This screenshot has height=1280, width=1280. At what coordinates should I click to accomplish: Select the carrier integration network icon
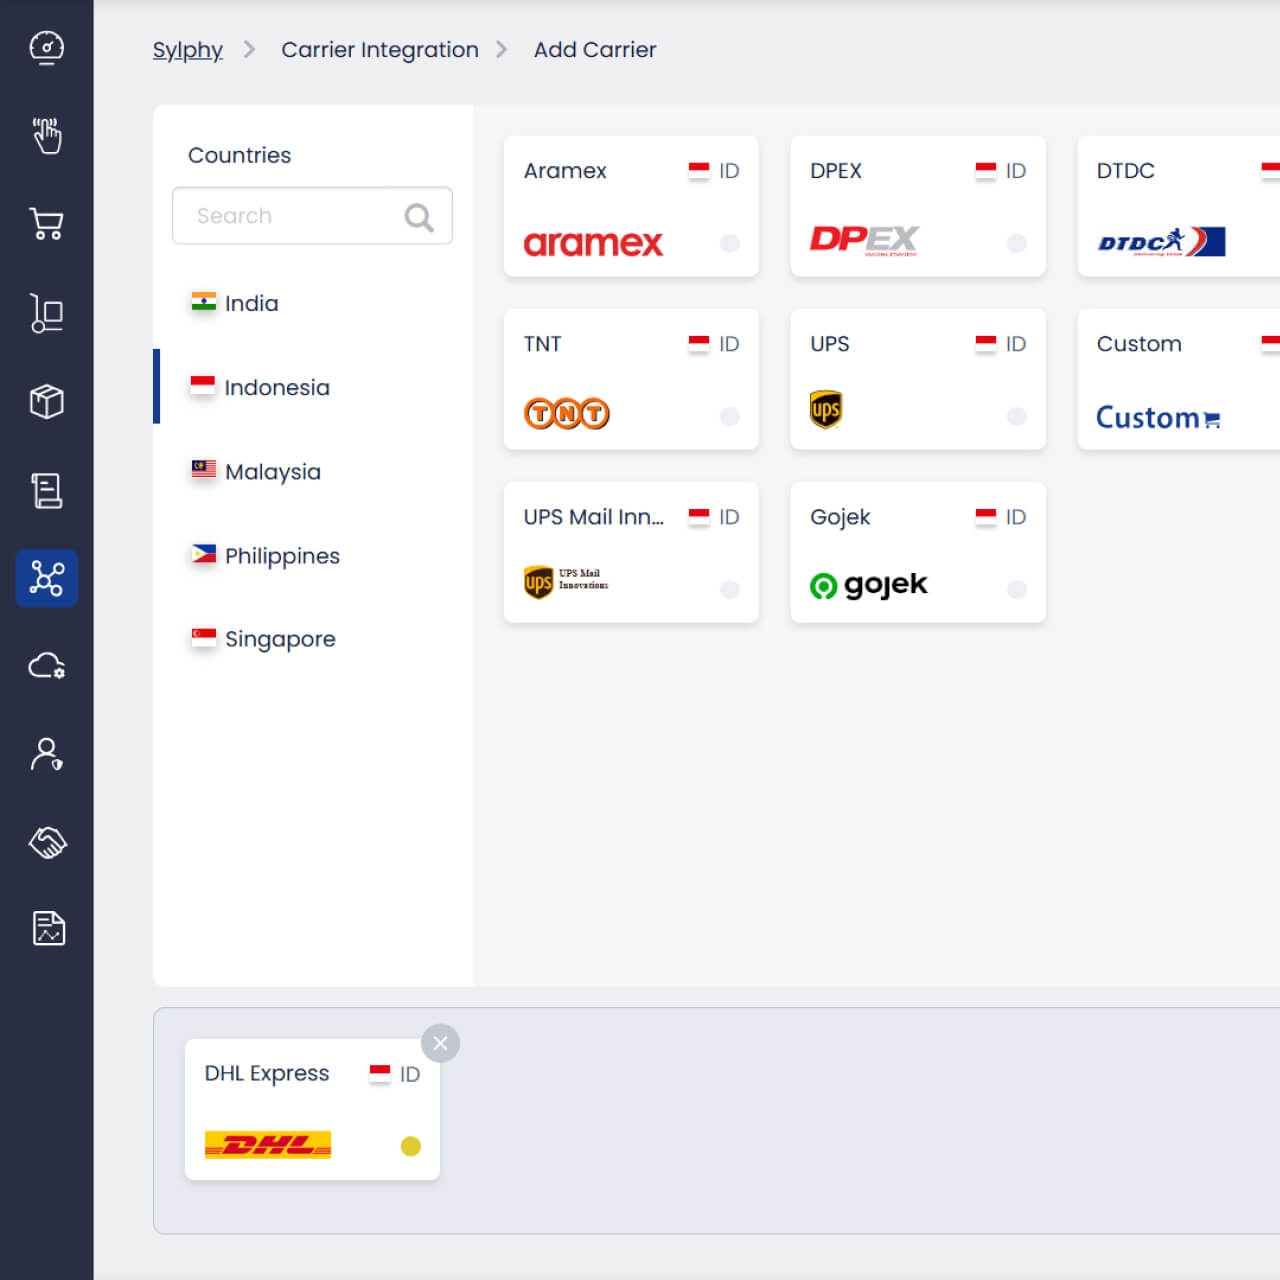pos(47,578)
